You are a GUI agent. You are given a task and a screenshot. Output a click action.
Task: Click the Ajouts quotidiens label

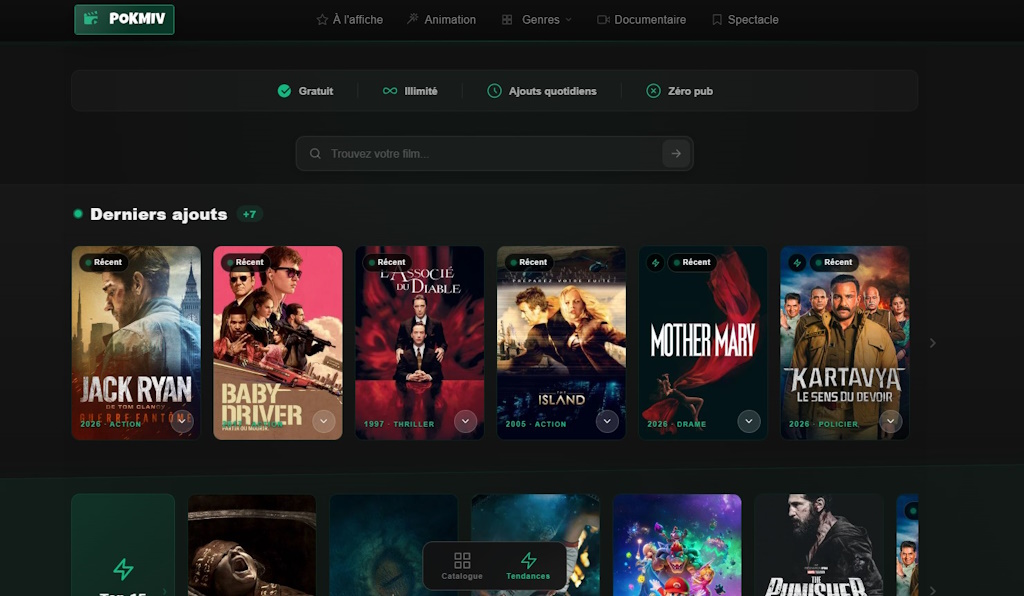click(552, 91)
